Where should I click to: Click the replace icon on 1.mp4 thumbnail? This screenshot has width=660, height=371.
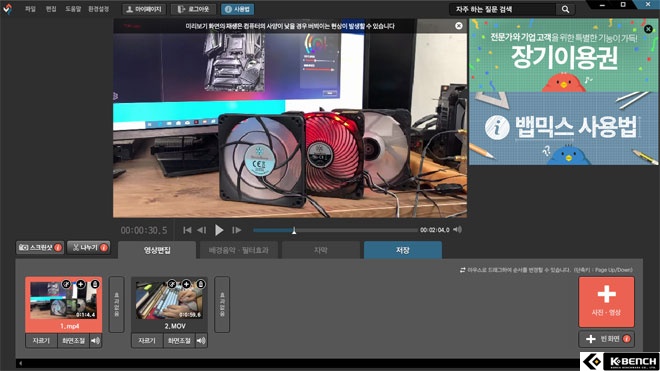click(66, 284)
